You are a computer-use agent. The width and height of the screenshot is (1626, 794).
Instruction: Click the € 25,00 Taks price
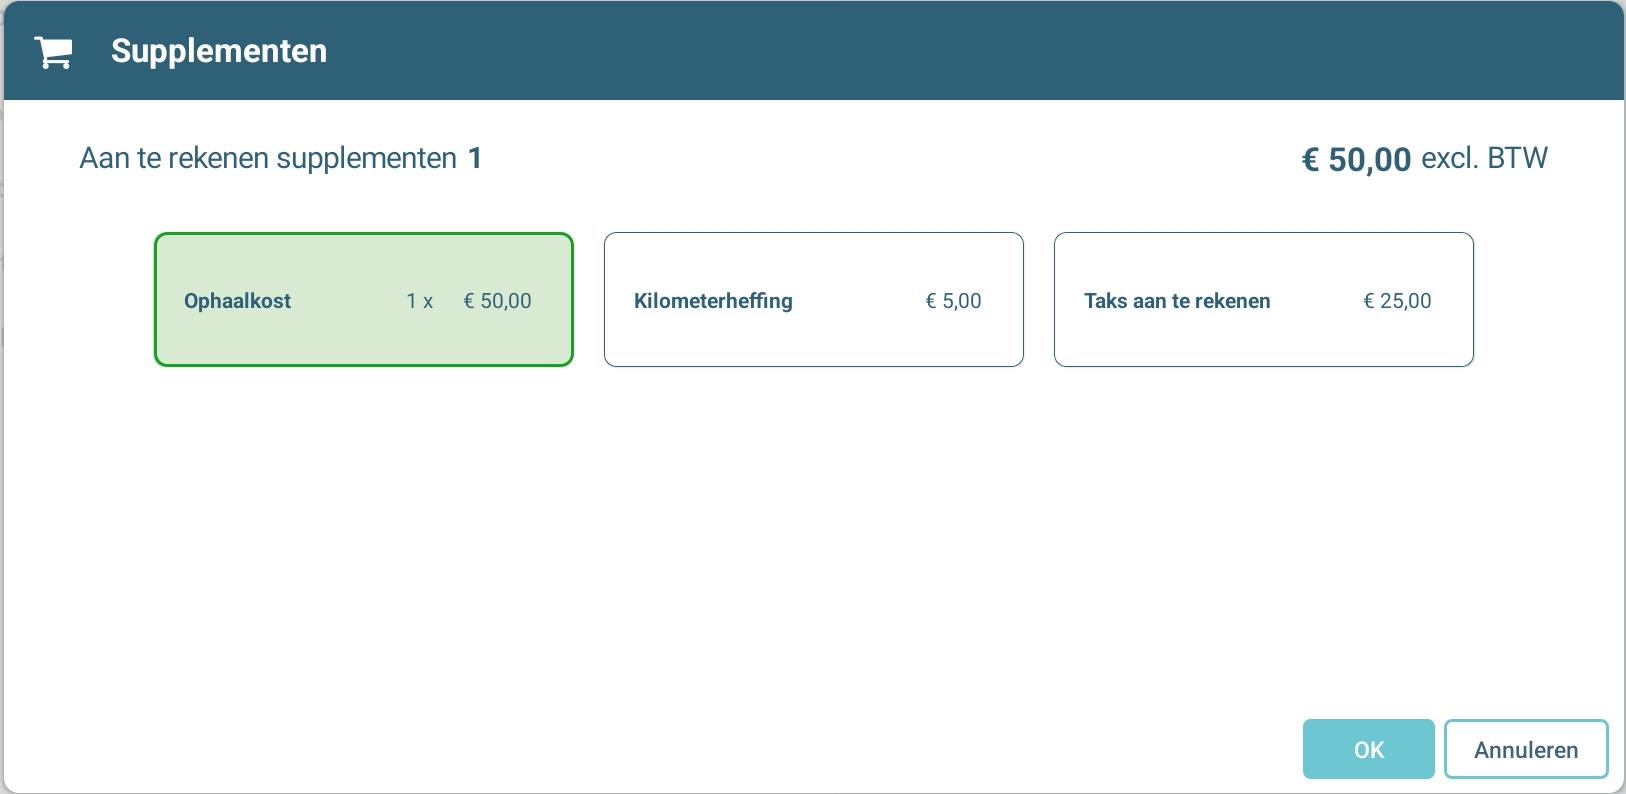[x=1398, y=301]
